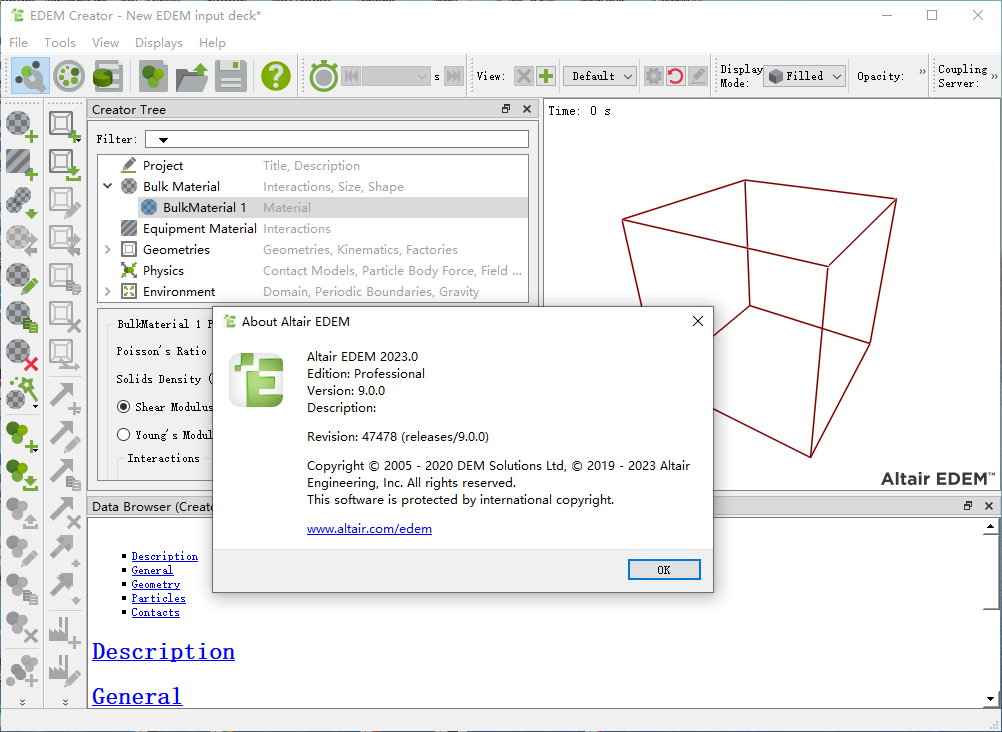The image size is (1002, 732).
Task: Show more geometry toolbar icons (bottom chevron)
Action: 65,702
